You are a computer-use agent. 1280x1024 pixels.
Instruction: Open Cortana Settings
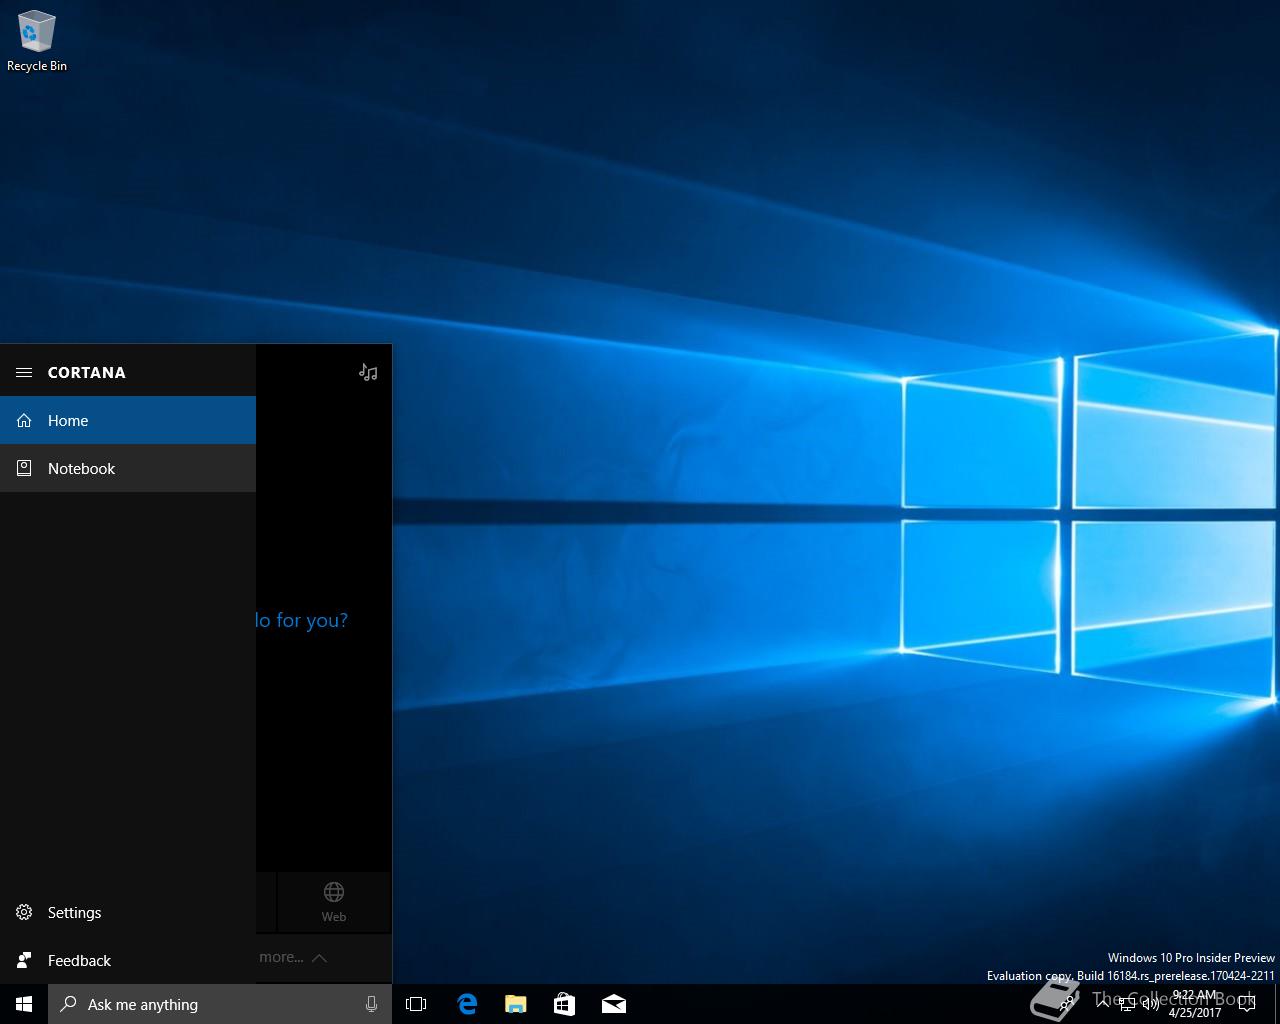click(x=128, y=912)
